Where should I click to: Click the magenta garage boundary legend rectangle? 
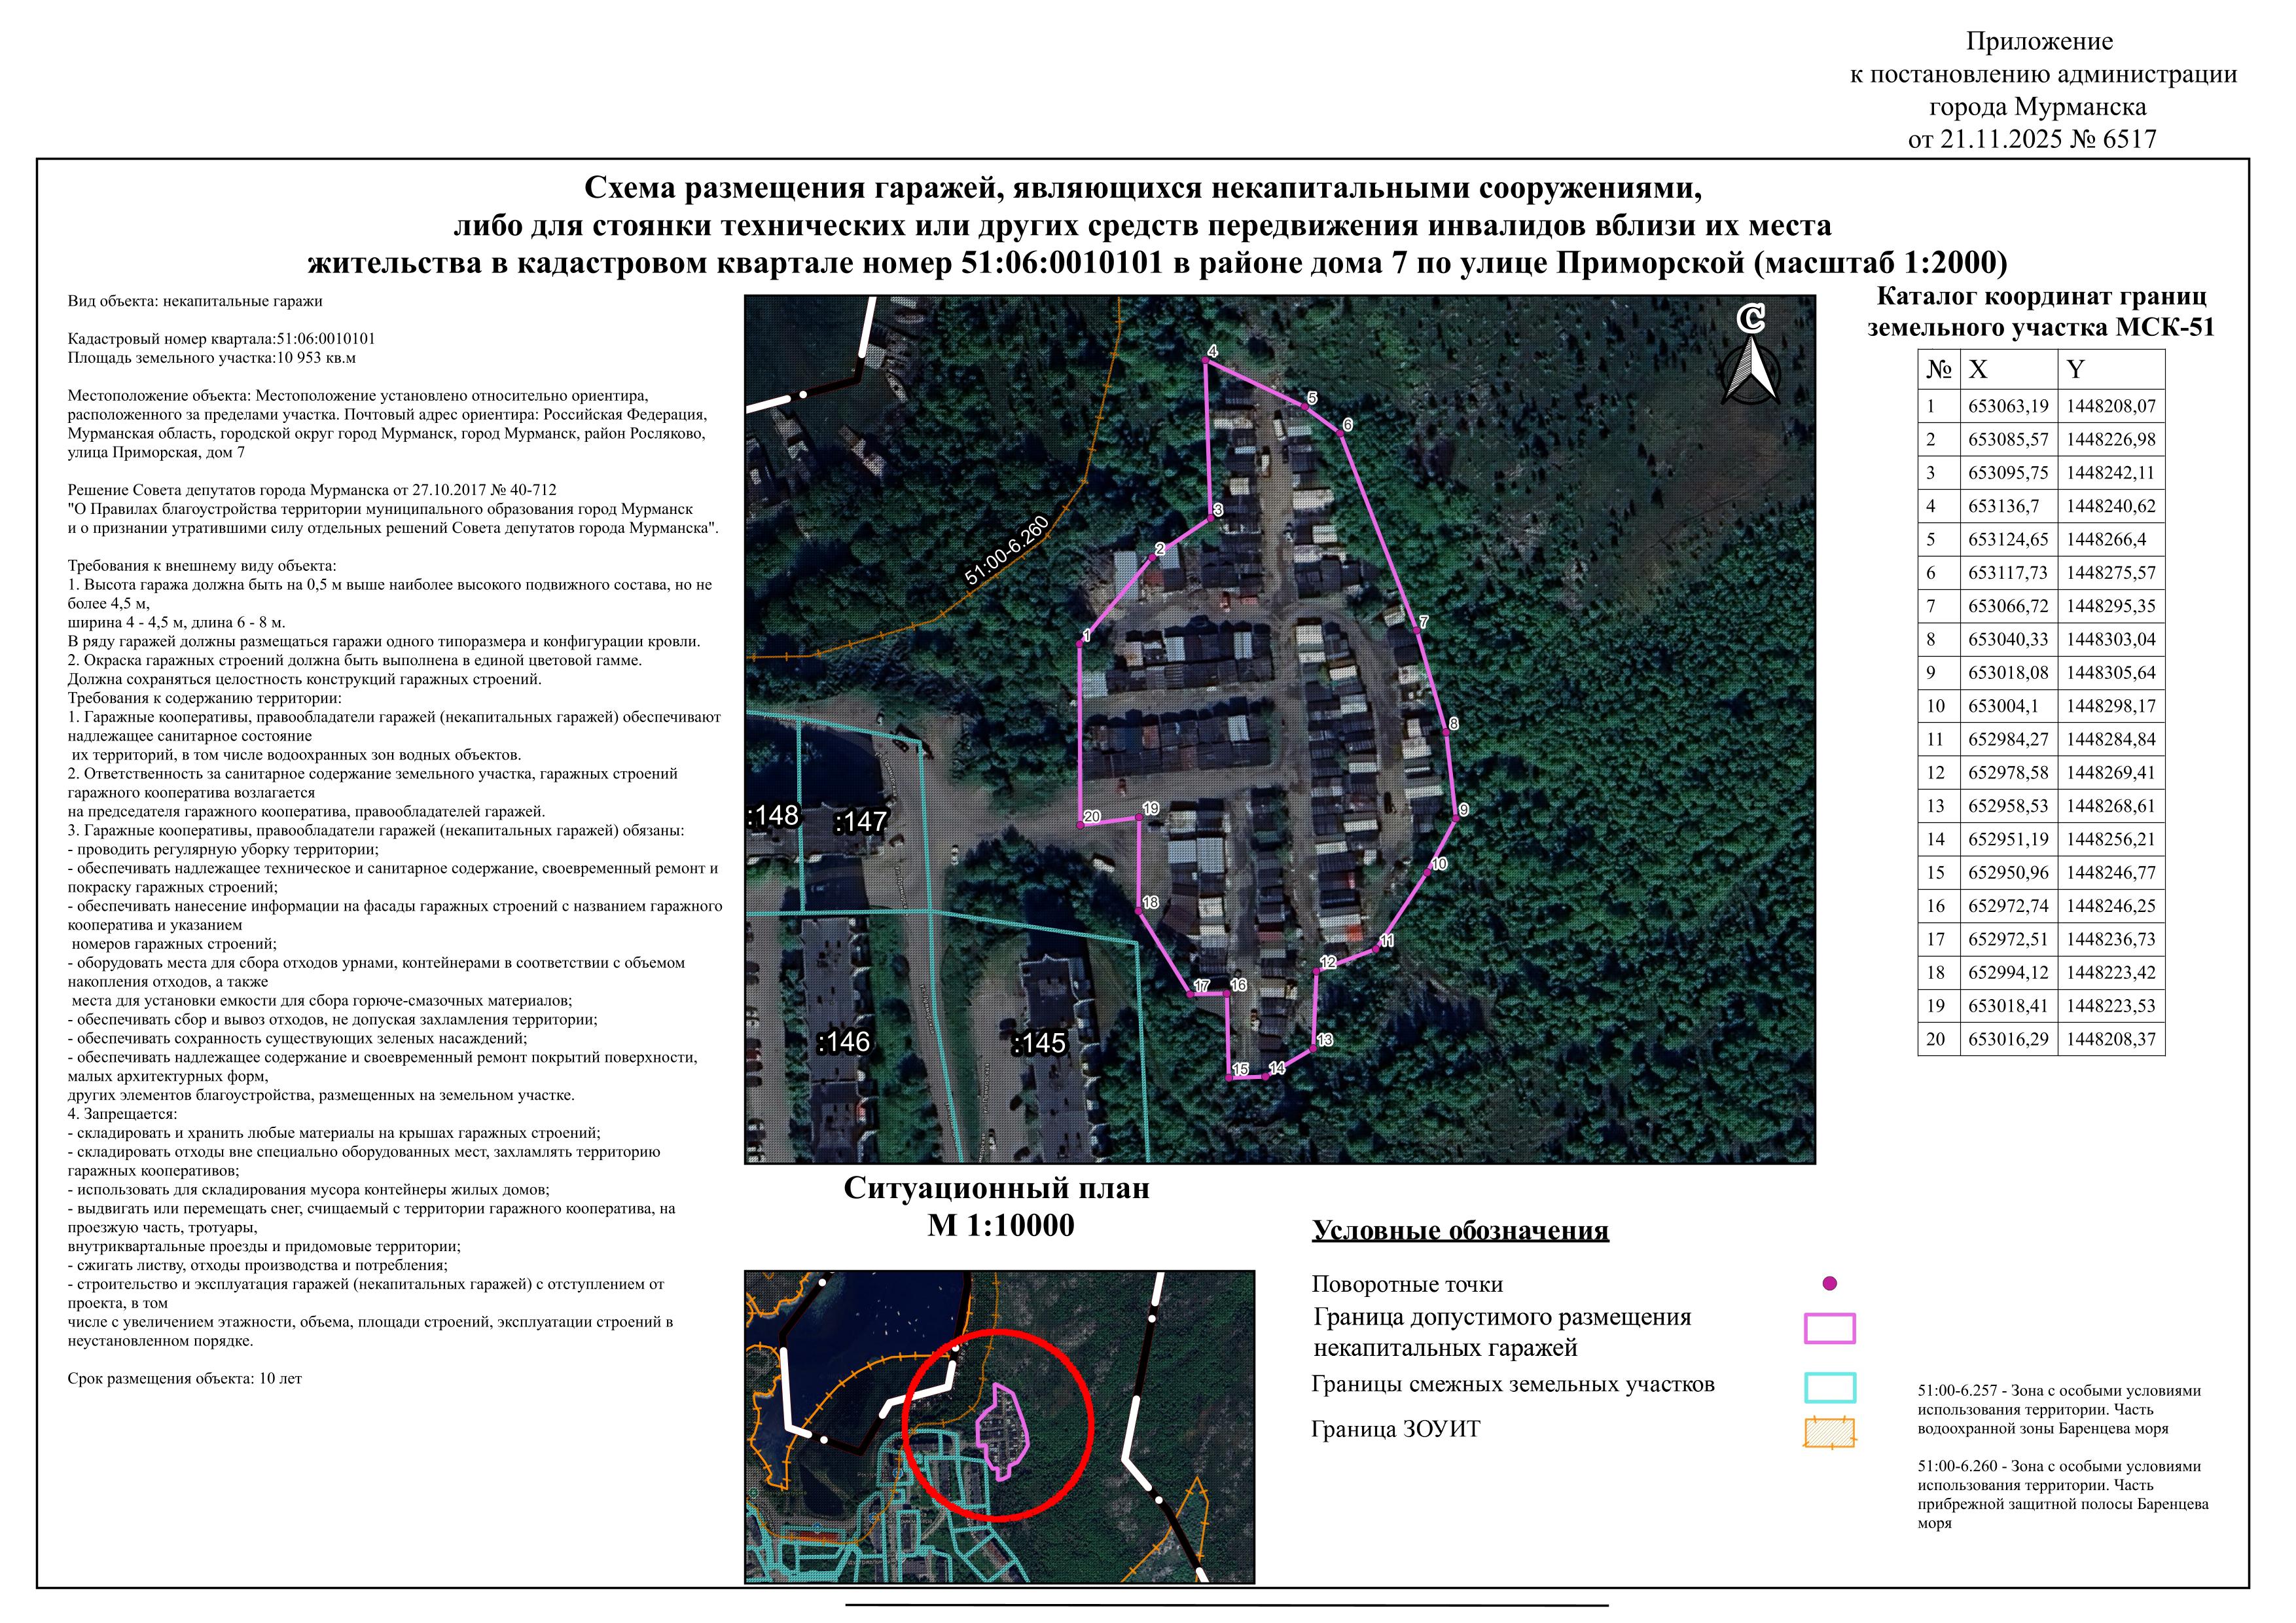pos(1829,1328)
